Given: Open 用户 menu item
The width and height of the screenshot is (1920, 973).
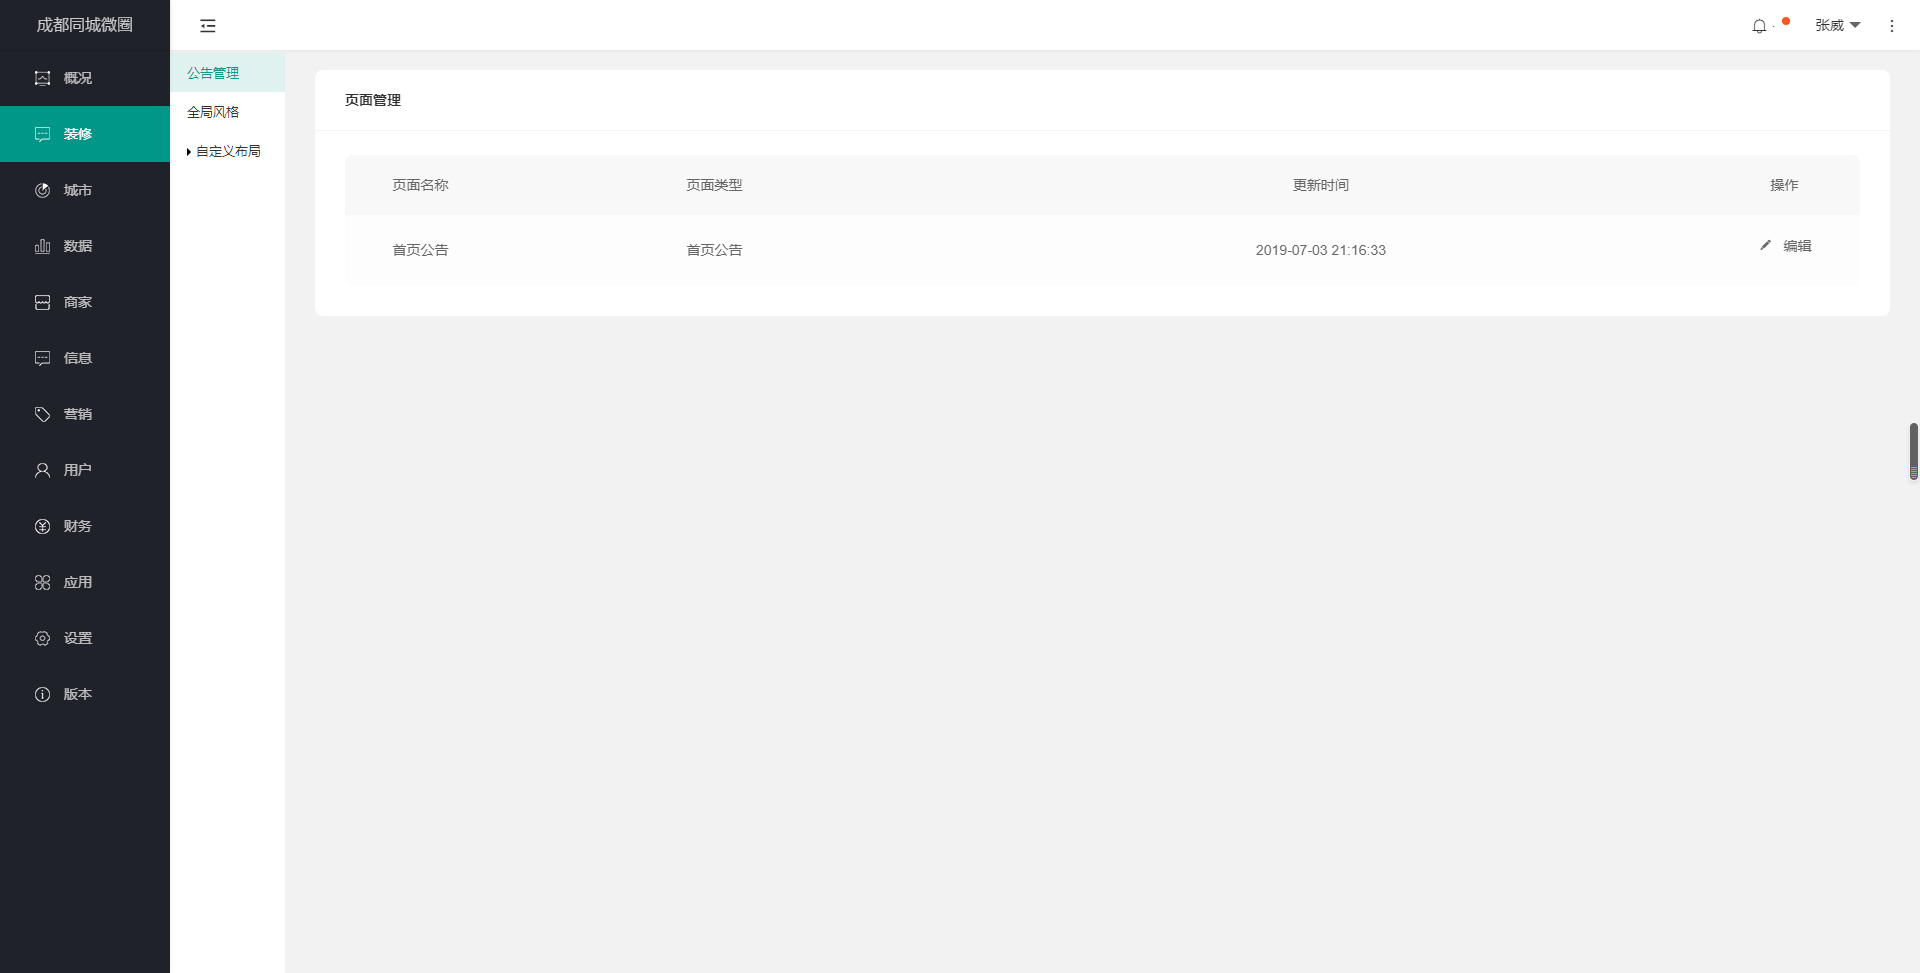Looking at the screenshot, I should tap(85, 470).
